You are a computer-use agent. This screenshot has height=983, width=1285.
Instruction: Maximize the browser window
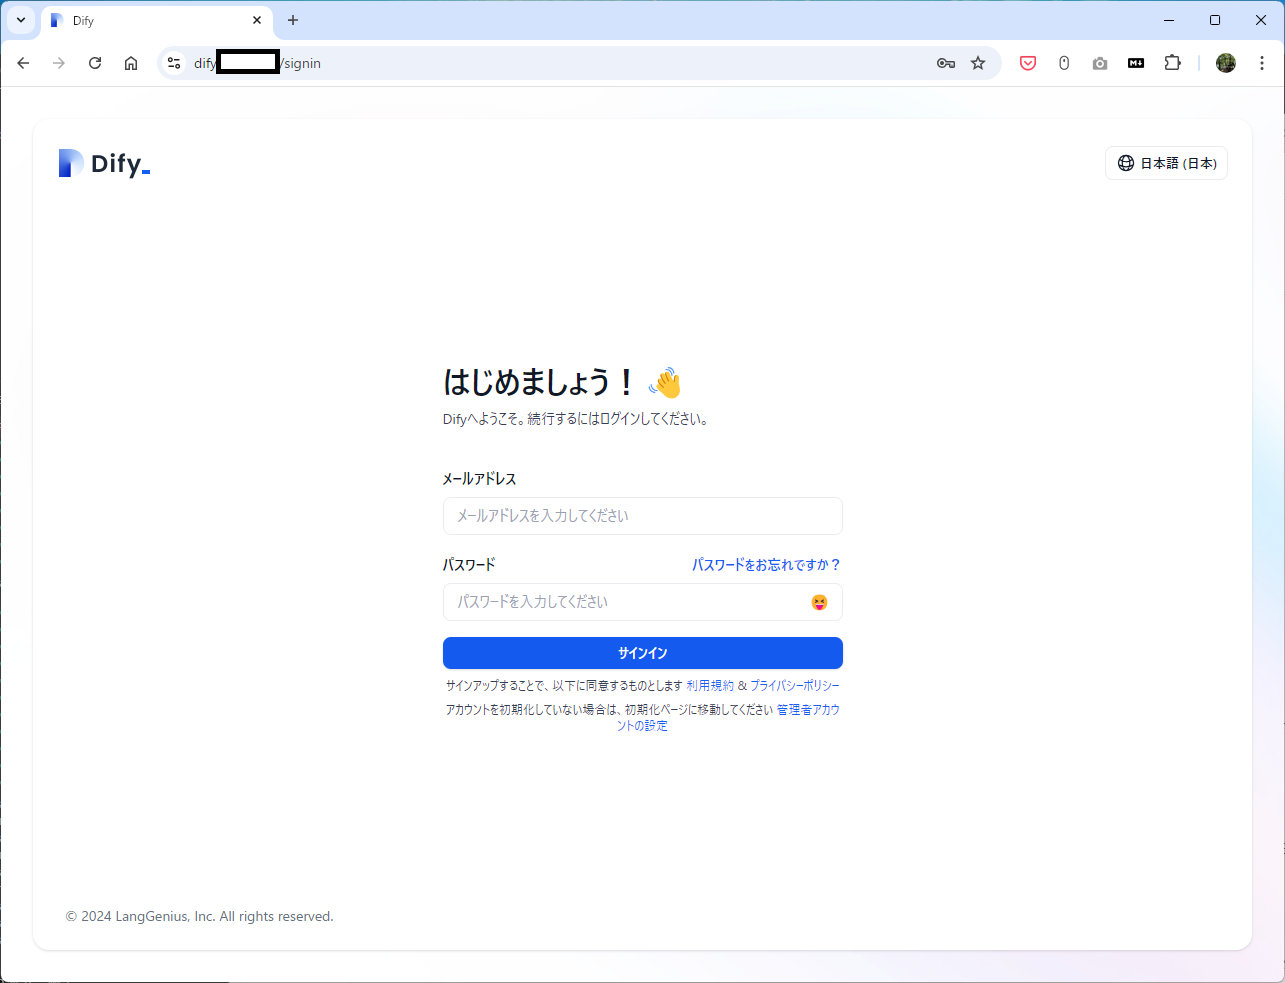[x=1215, y=20]
